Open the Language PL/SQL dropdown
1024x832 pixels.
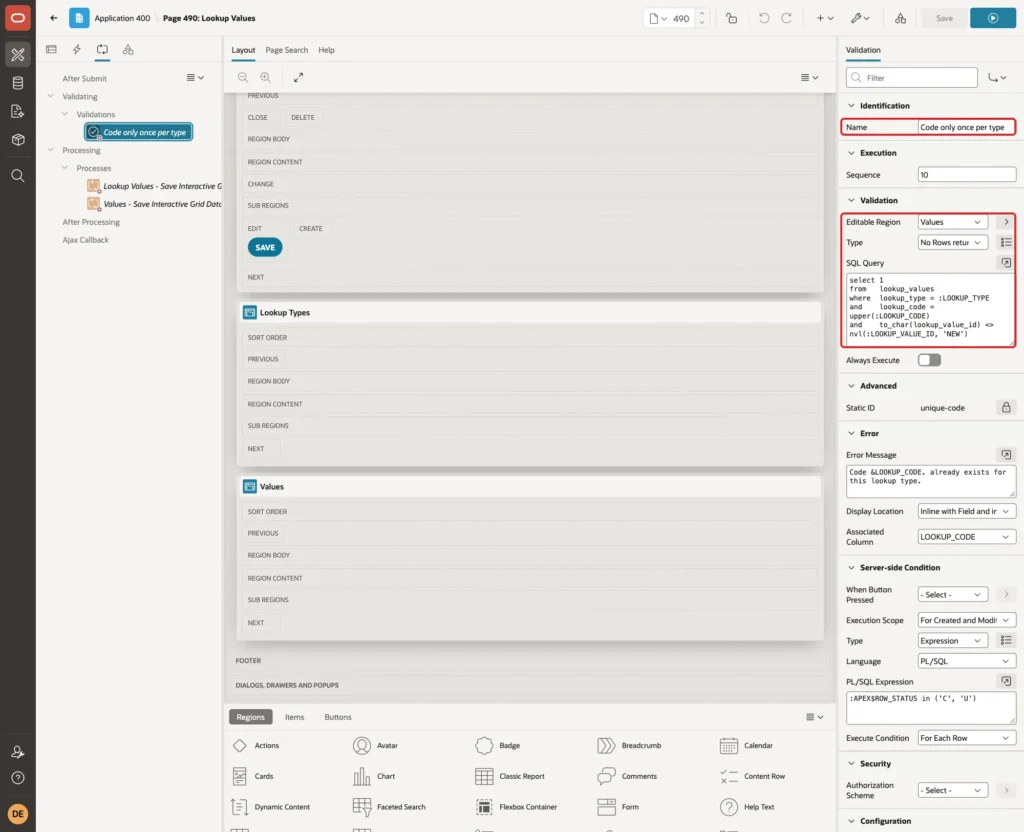tap(967, 661)
